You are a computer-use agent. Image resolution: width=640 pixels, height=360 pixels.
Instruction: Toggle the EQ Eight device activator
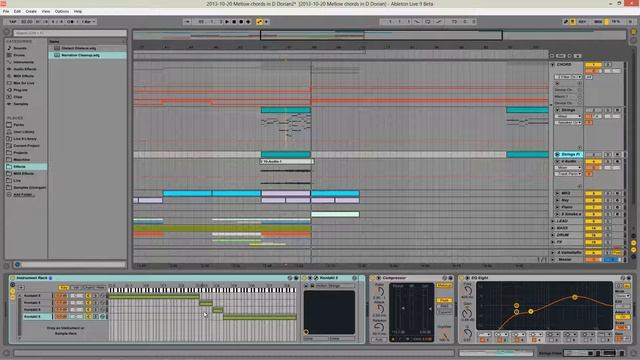[462, 278]
